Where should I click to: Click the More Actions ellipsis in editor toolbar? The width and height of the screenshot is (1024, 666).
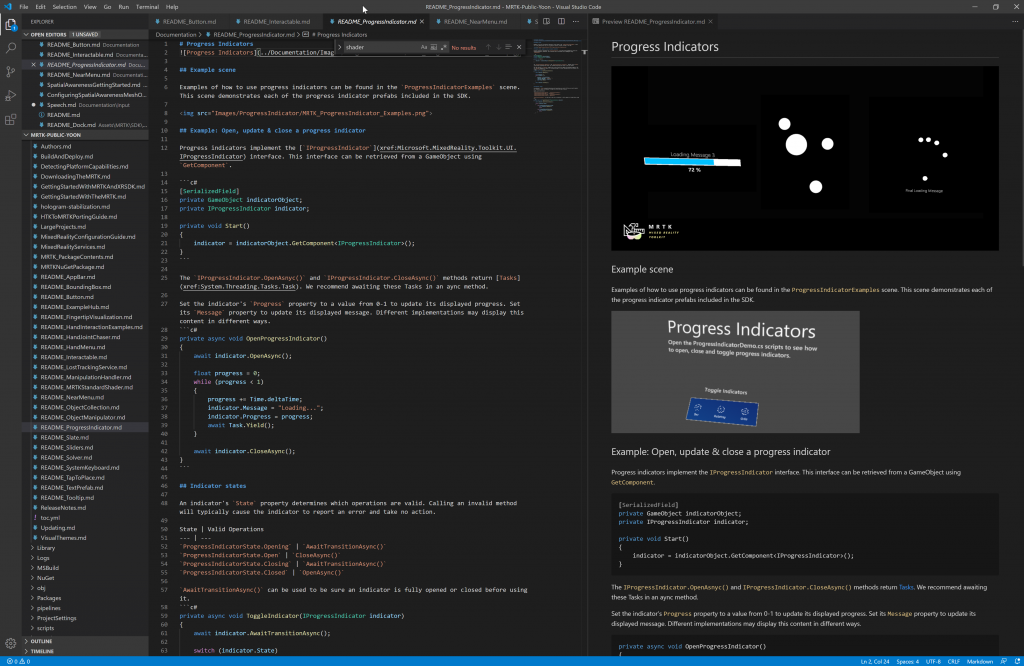tap(576, 21)
